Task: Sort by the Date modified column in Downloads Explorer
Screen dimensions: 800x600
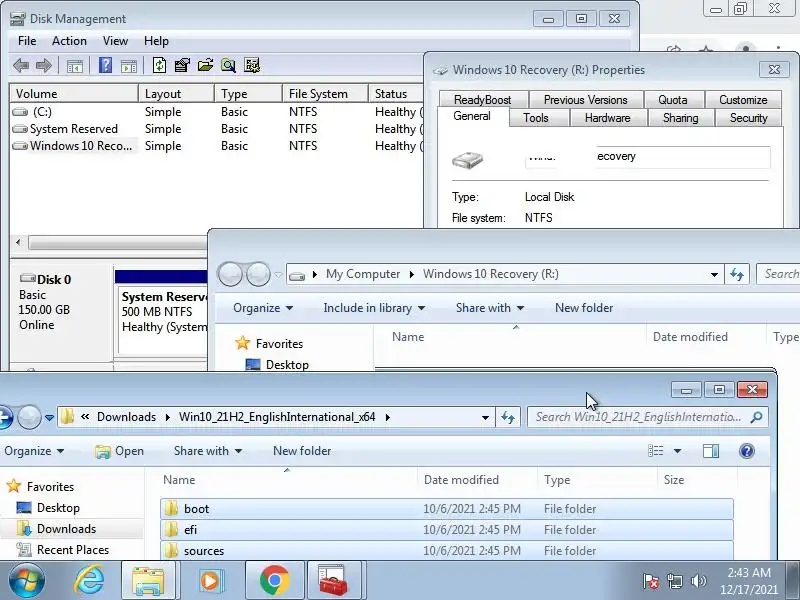Action: (461, 480)
